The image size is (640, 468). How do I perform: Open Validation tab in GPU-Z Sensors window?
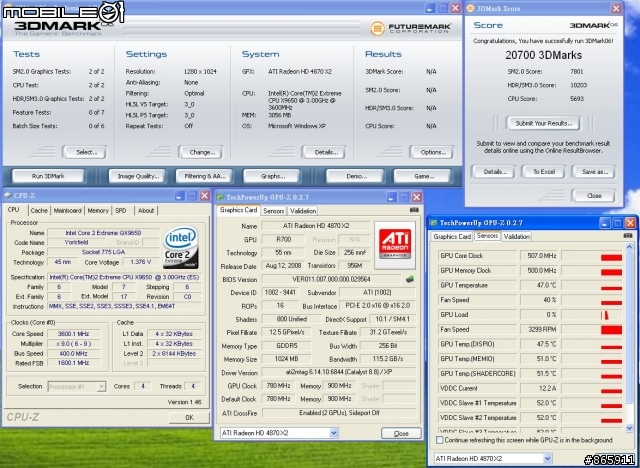coord(516,236)
